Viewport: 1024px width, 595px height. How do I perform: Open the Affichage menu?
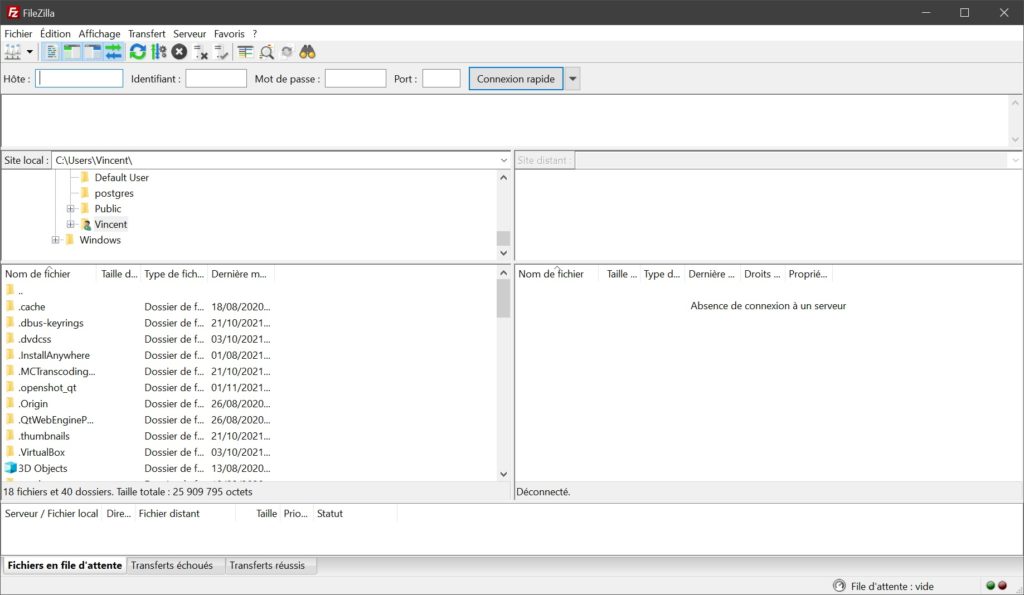coord(99,34)
